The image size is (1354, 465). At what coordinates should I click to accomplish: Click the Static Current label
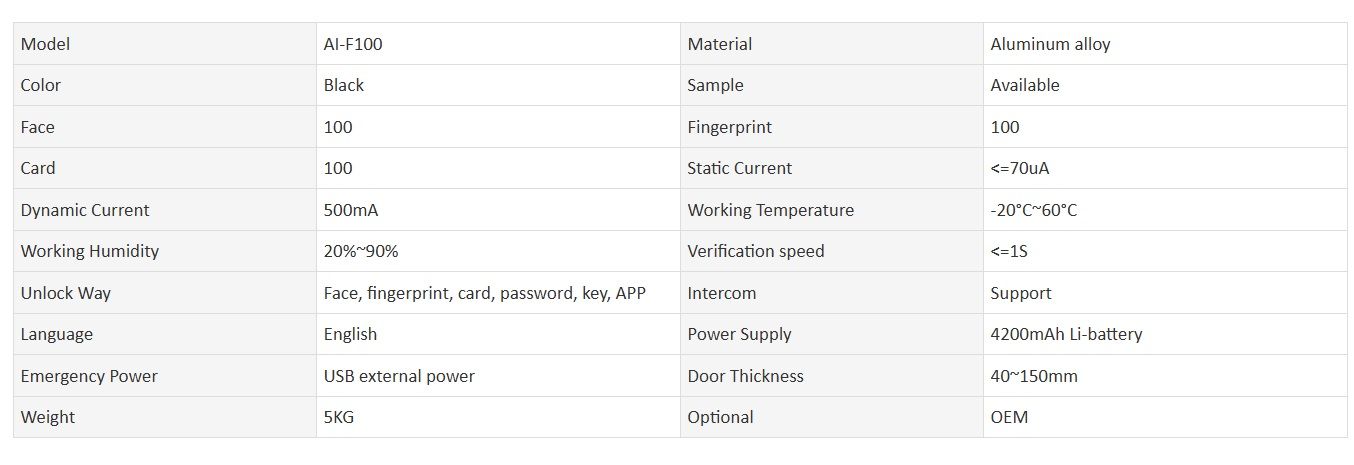[739, 168]
